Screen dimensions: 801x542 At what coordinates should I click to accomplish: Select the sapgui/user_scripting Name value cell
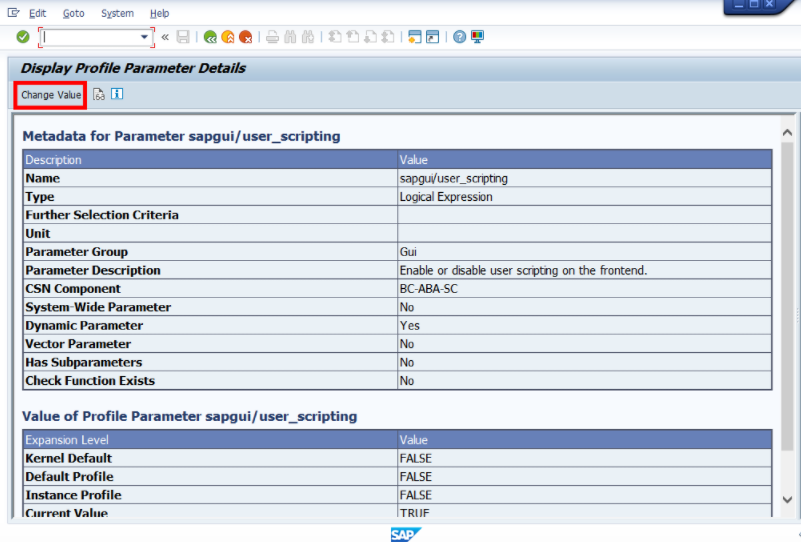584,178
